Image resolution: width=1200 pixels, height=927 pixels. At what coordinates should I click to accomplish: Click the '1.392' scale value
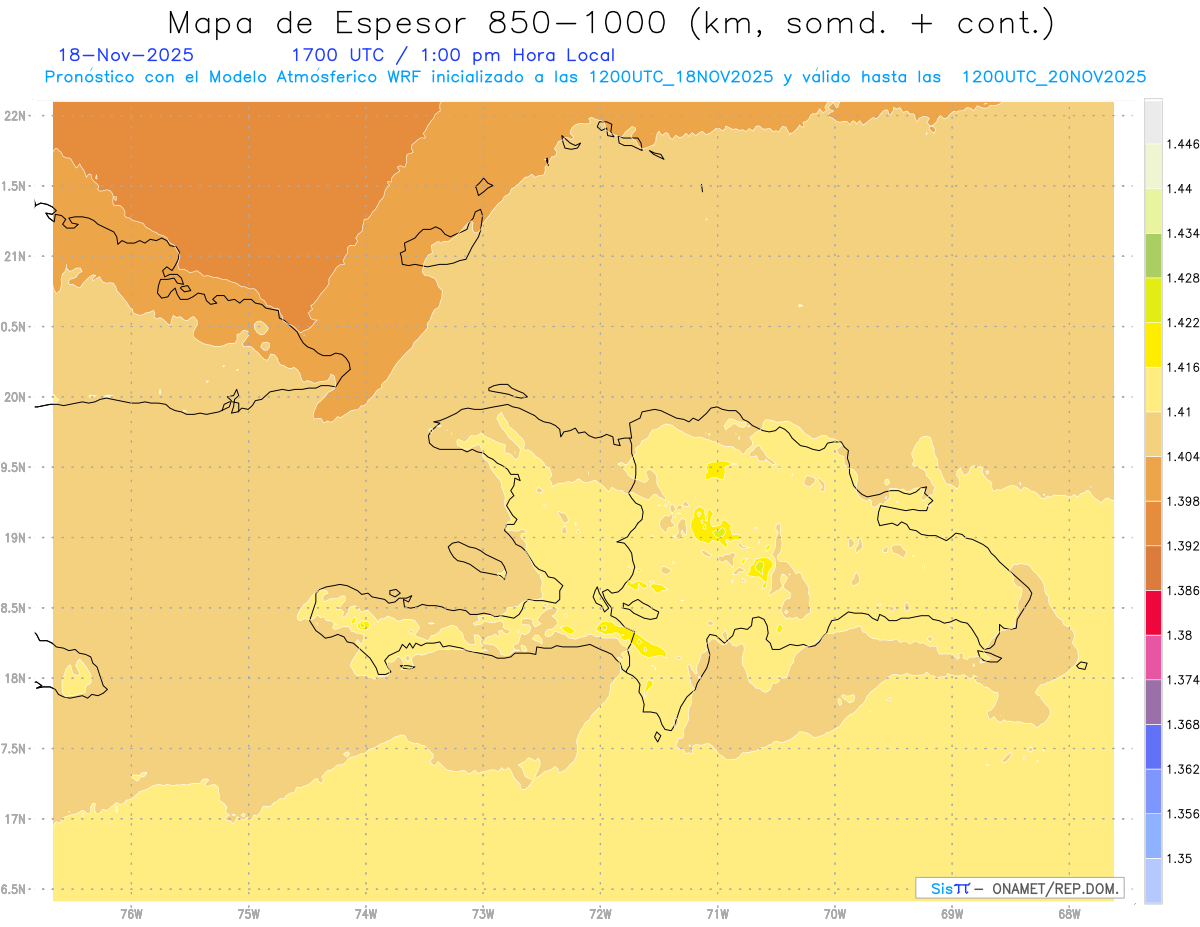[1182, 546]
